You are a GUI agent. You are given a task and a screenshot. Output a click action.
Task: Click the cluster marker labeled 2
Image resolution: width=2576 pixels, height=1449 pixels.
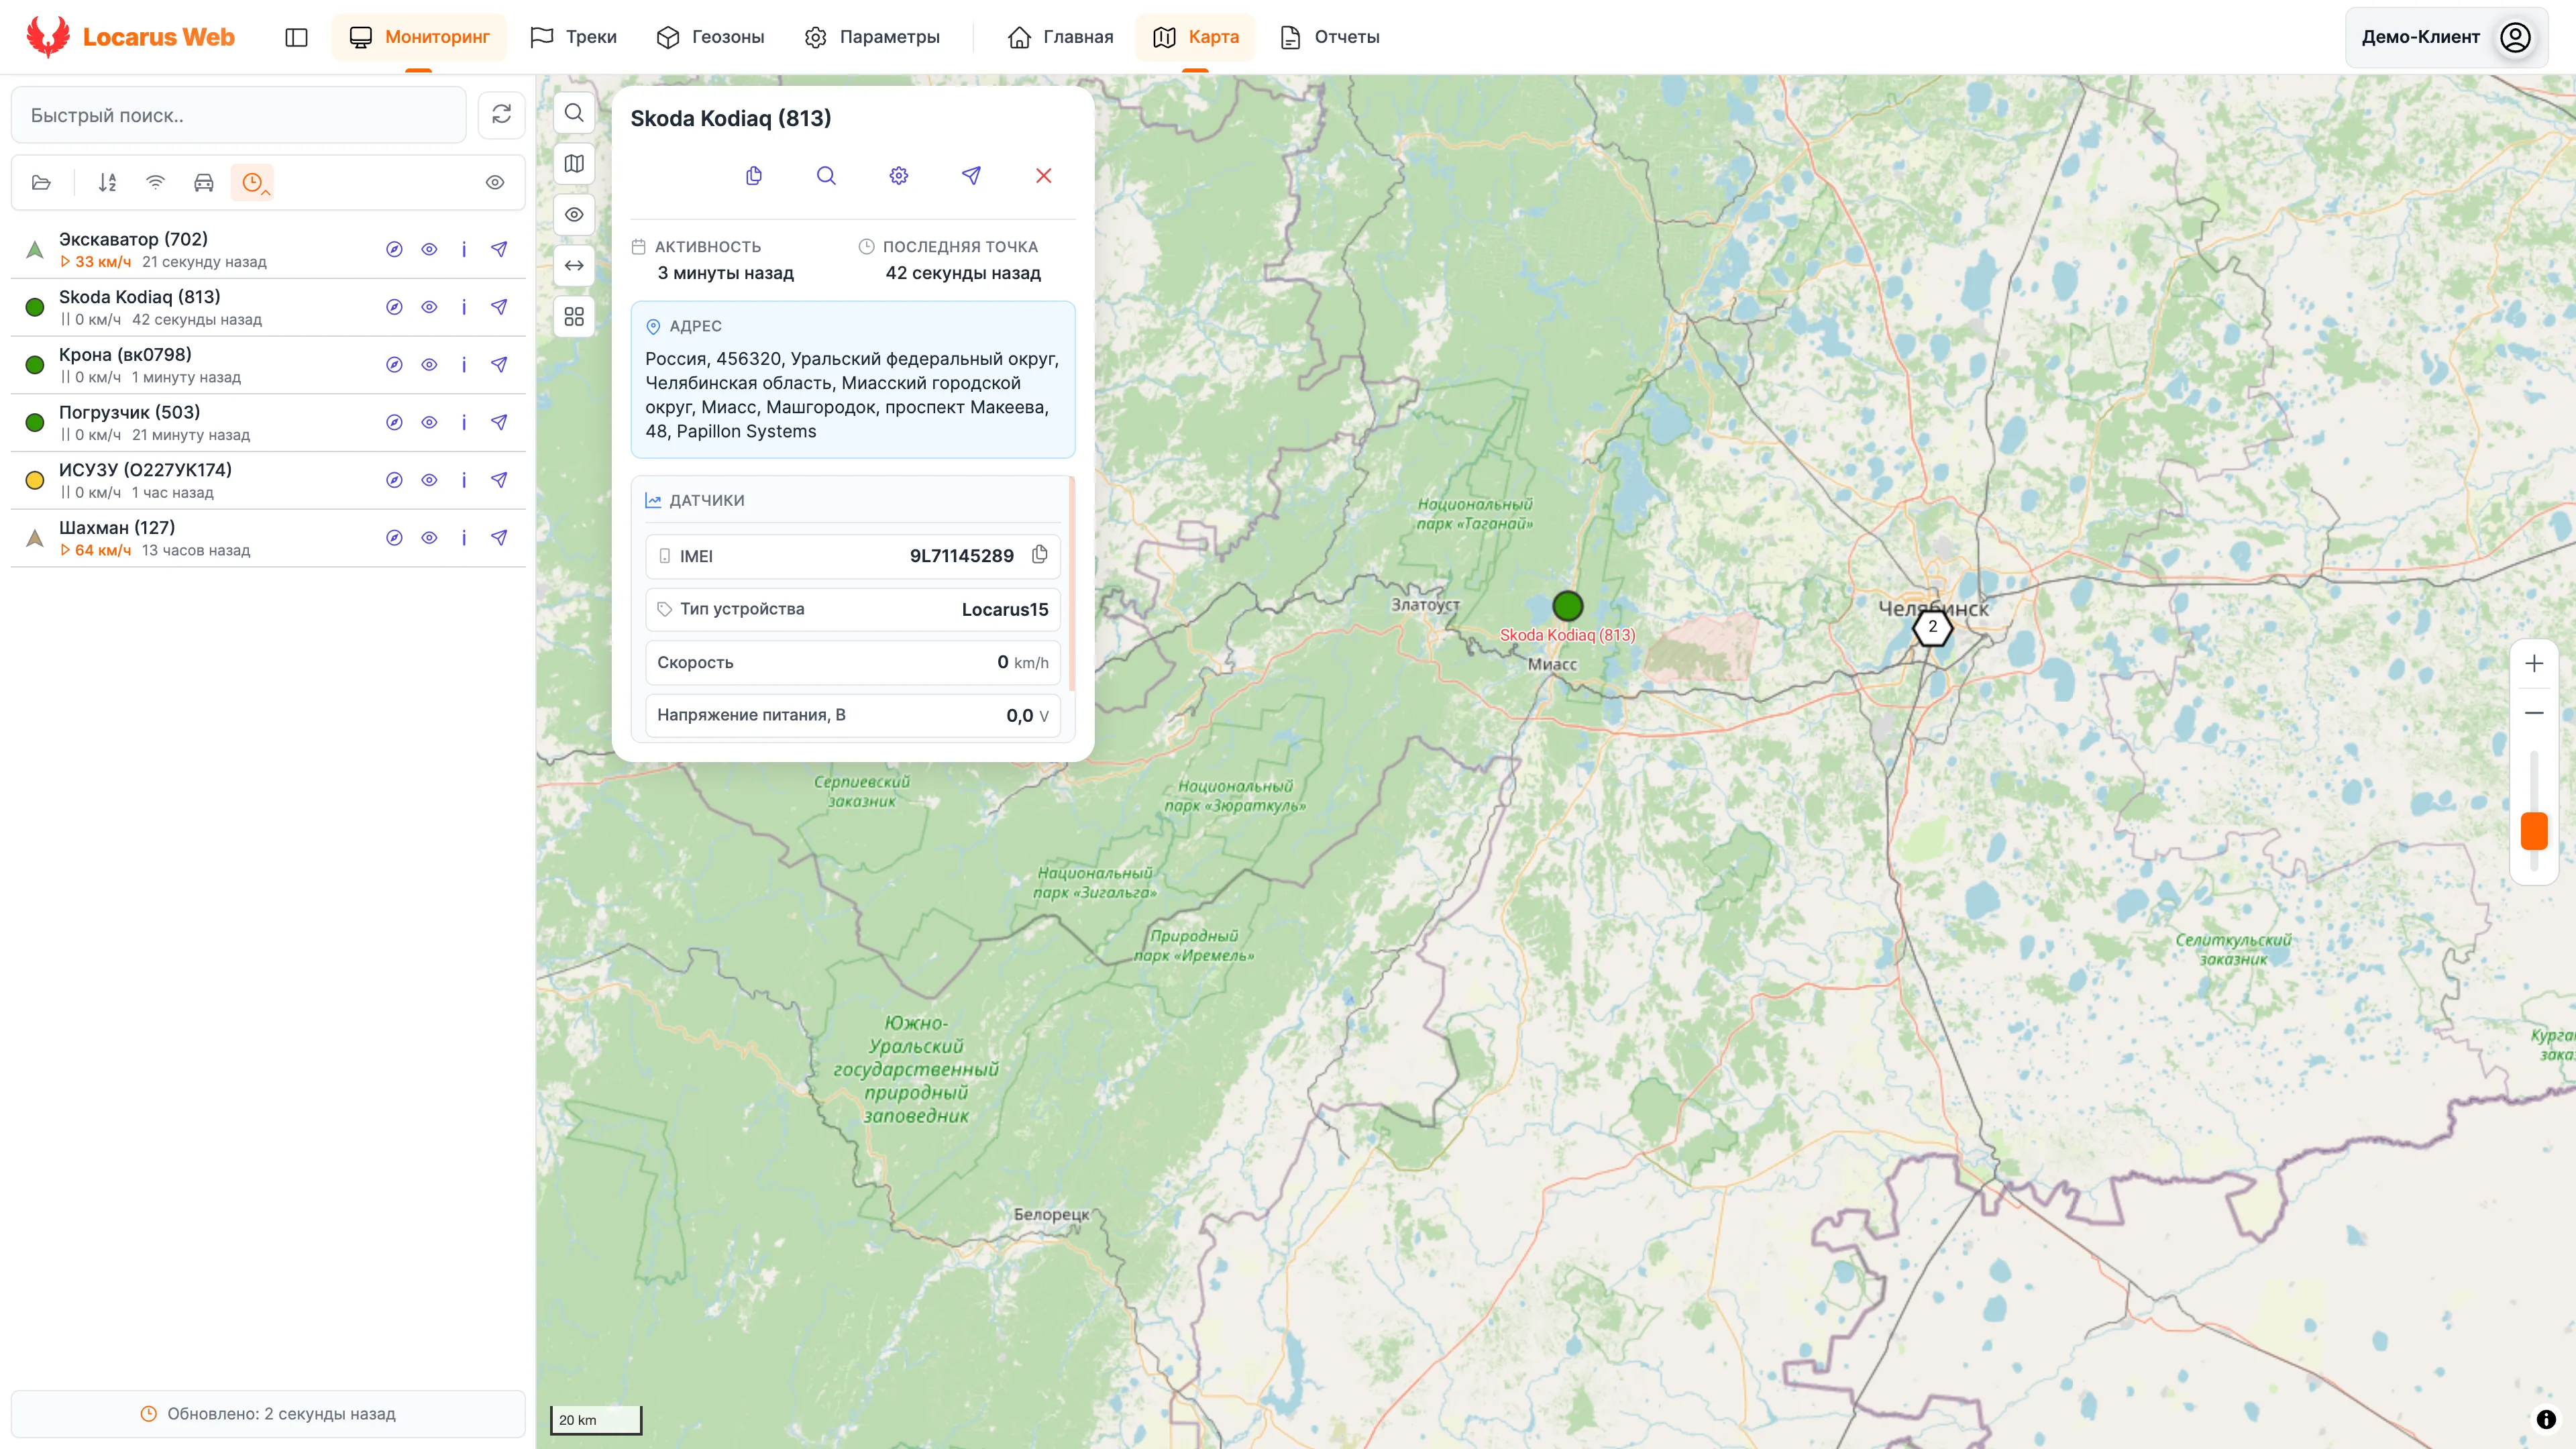click(x=1932, y=627)
